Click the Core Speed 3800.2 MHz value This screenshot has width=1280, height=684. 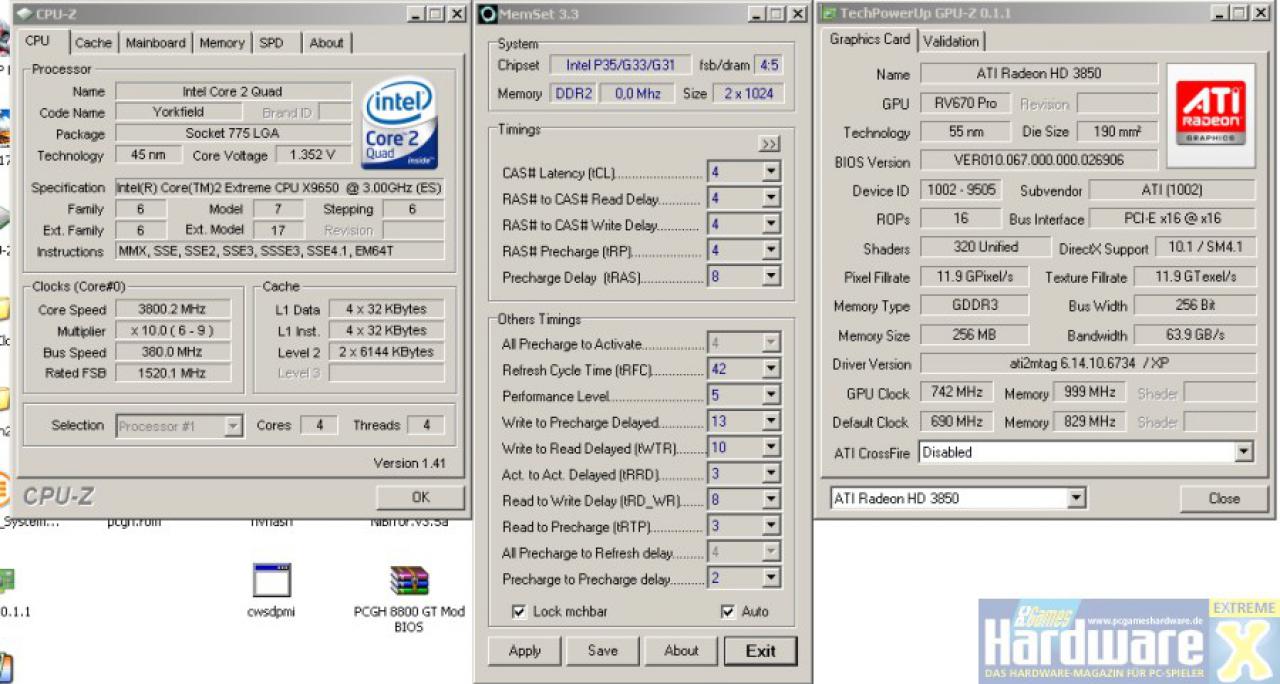173,310
